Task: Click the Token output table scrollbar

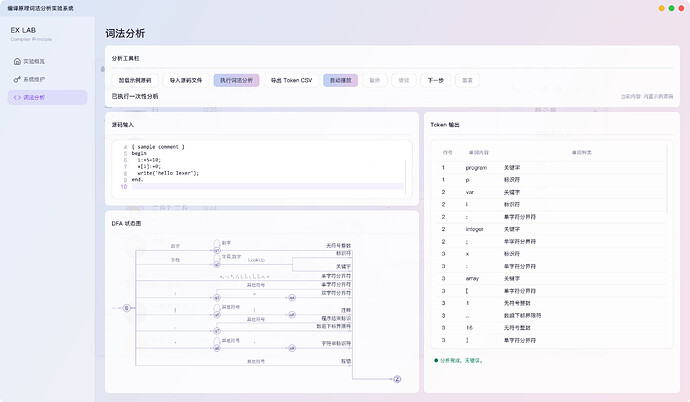Action: tap(667, 179)
